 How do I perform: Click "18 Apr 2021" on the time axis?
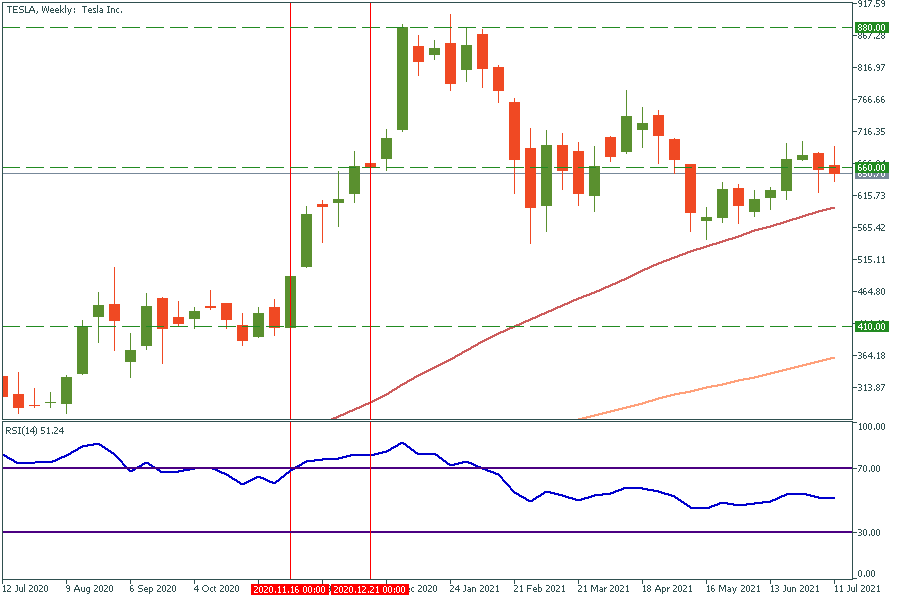point(666,590)
